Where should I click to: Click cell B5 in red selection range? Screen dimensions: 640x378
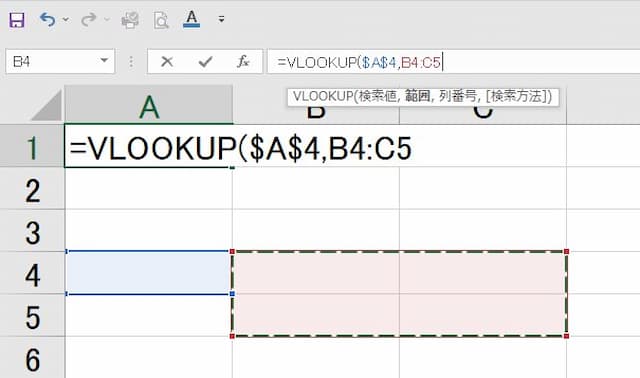click(316, 315)
